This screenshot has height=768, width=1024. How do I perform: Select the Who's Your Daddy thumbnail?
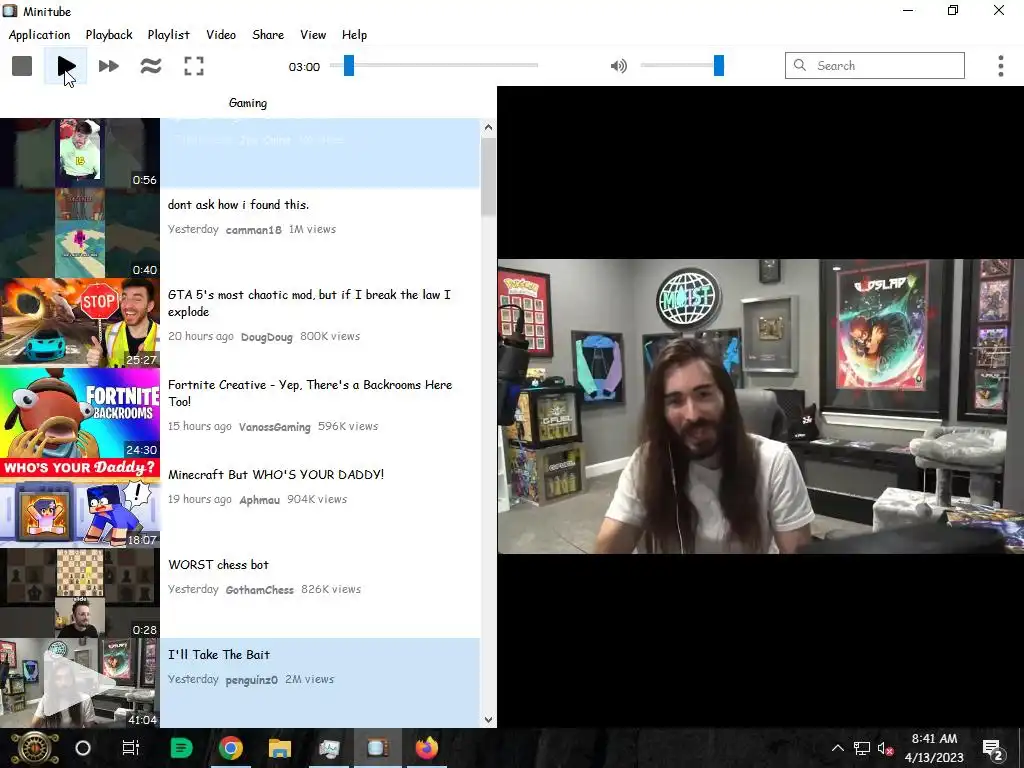[80, 503]
